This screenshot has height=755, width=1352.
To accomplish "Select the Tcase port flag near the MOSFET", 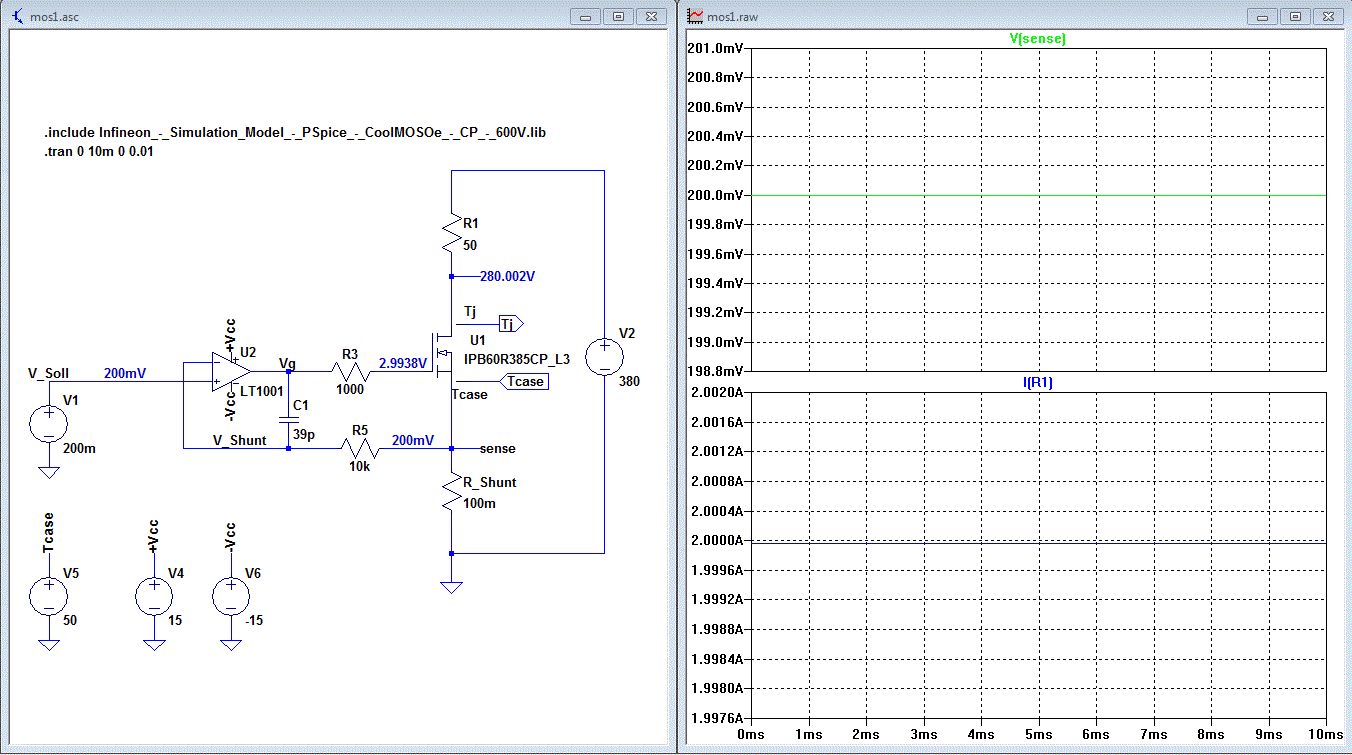I will tap(524, 381).
